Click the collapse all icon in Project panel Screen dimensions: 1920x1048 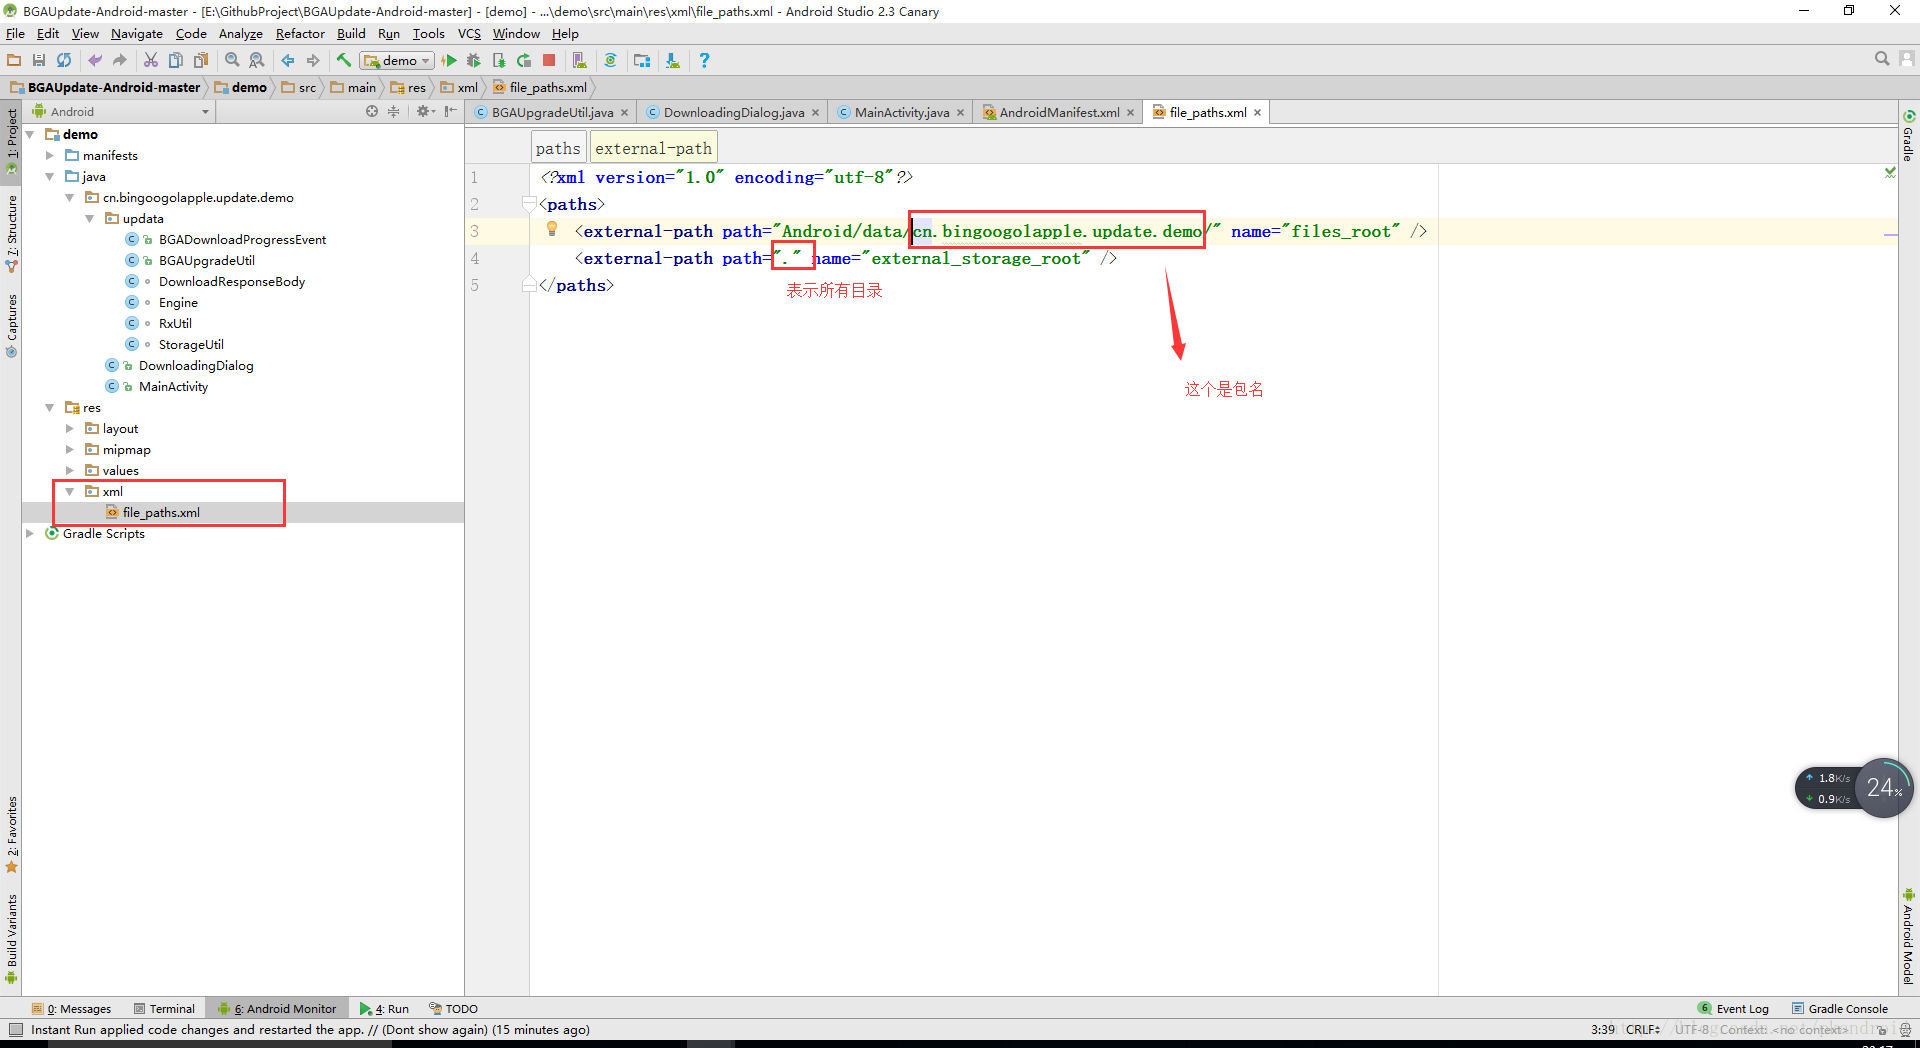click(393, 111)
